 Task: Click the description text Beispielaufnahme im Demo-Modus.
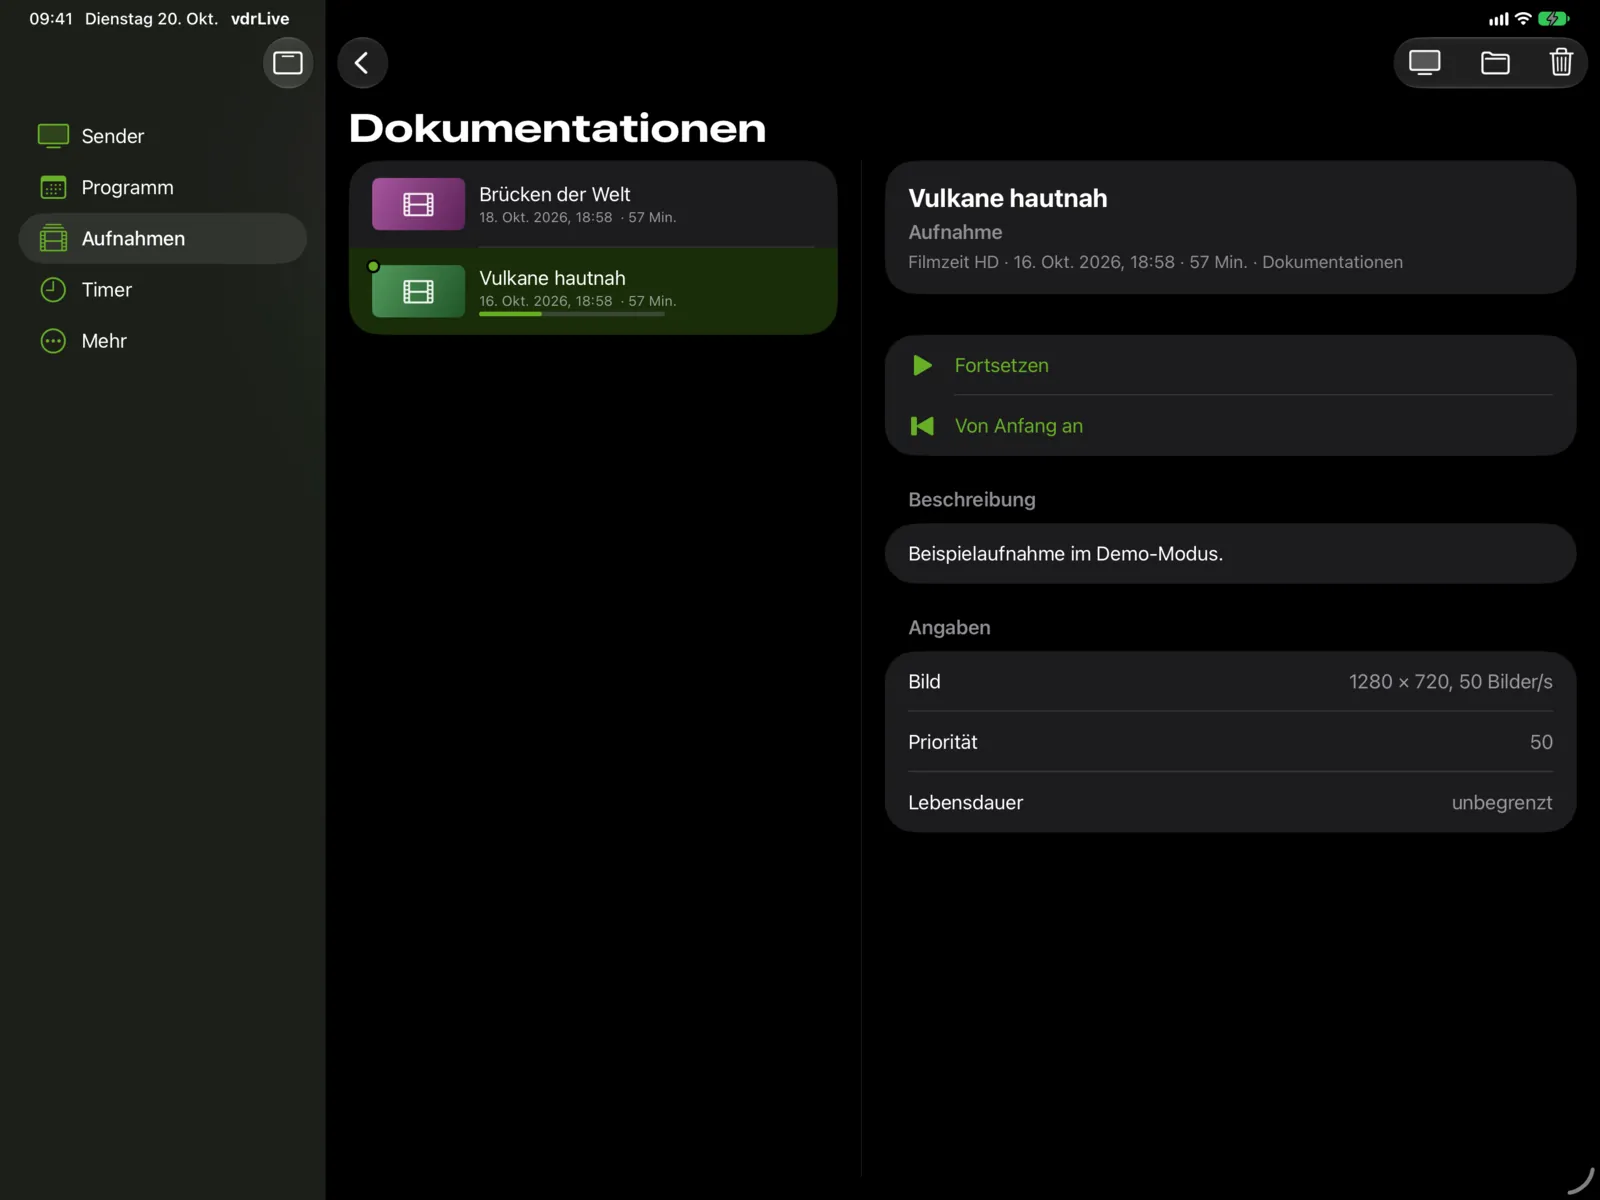[1065, 554]
